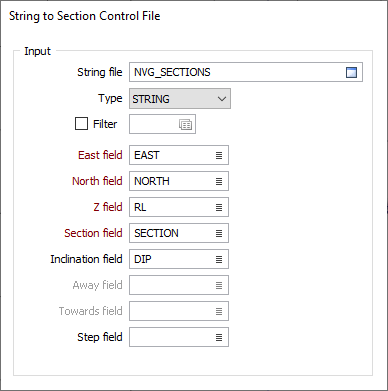This screenshot has height=391, width=388.
Task: Click the Filter number input box
Action: click(x=162, y=124)
